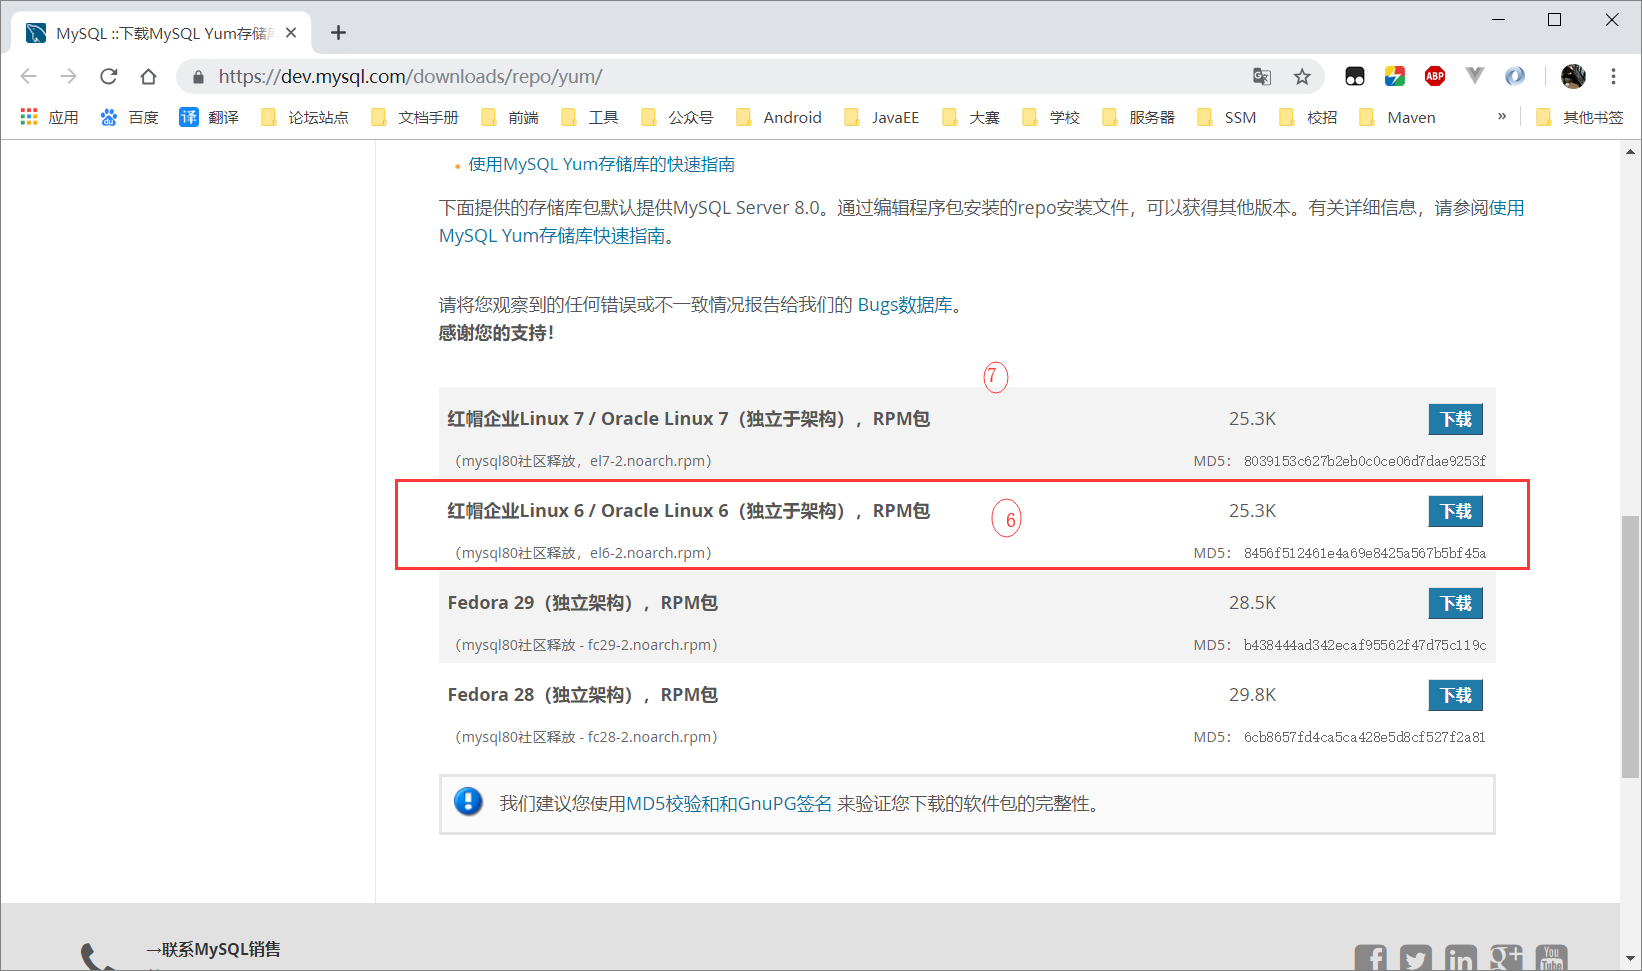Select the MySQL Yum存储库 browser tab
This screenshot has height=971, width=1642.
tap(160, 33)
